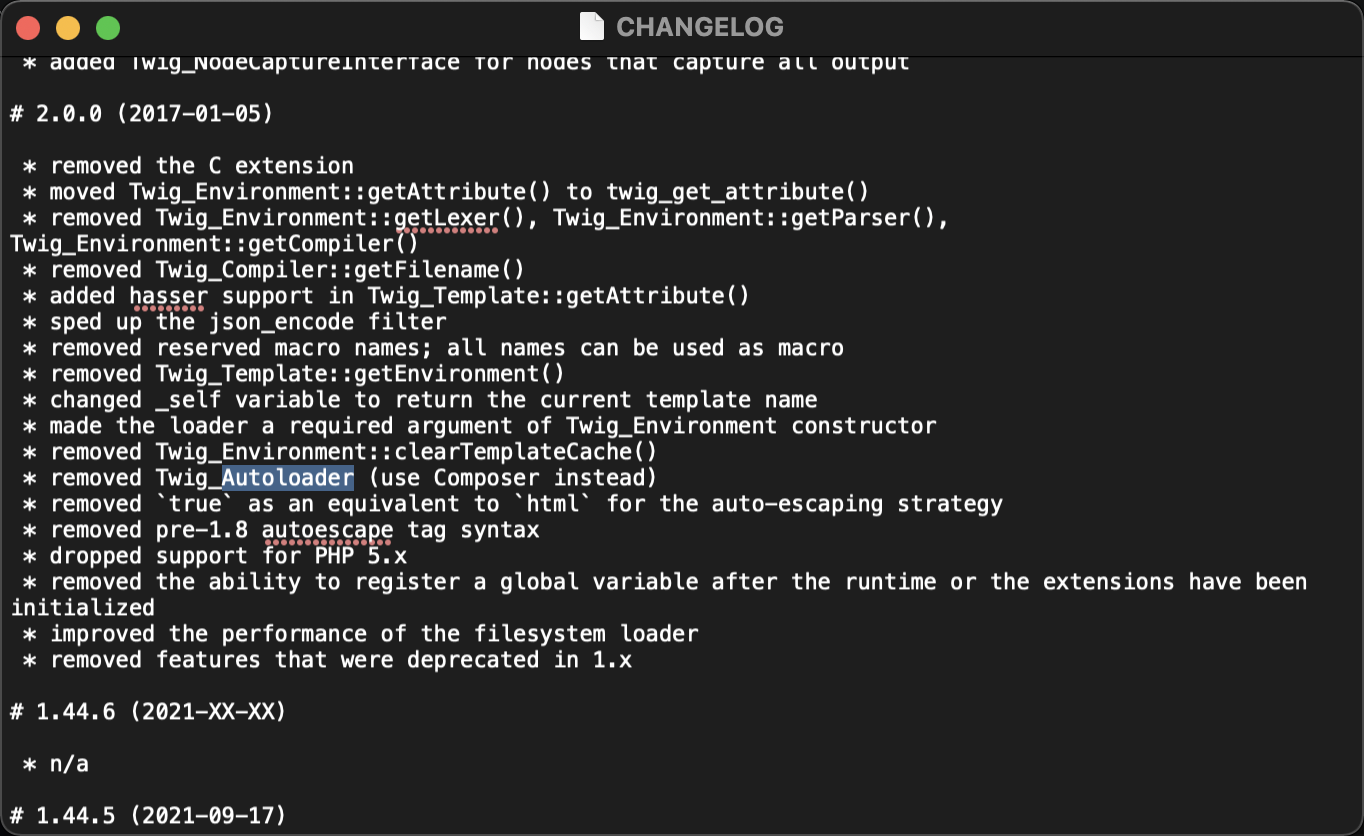Place cursor in heading # 2.0.0 (2017-01-05)
Screen dimensions: 1364x836
click(x=142, y=114)
